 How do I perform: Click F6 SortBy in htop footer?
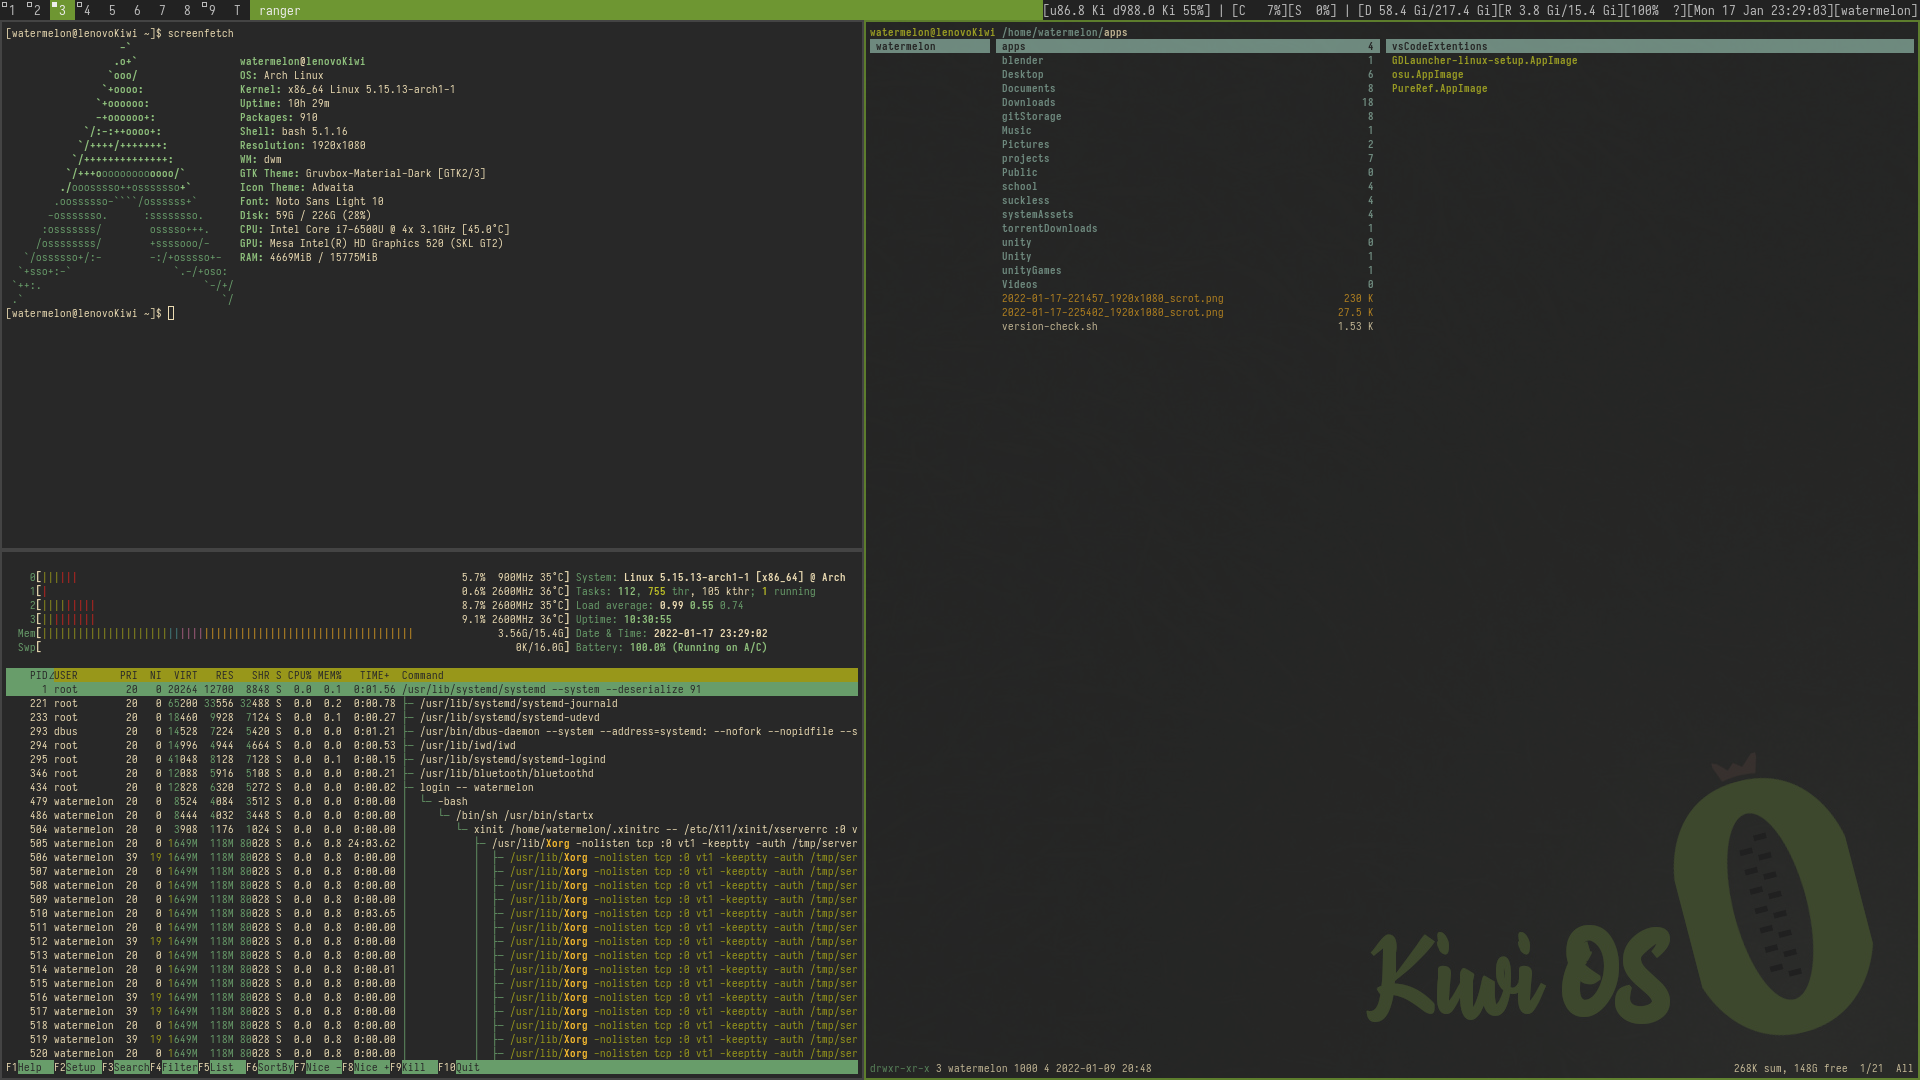coord(270,1068)
